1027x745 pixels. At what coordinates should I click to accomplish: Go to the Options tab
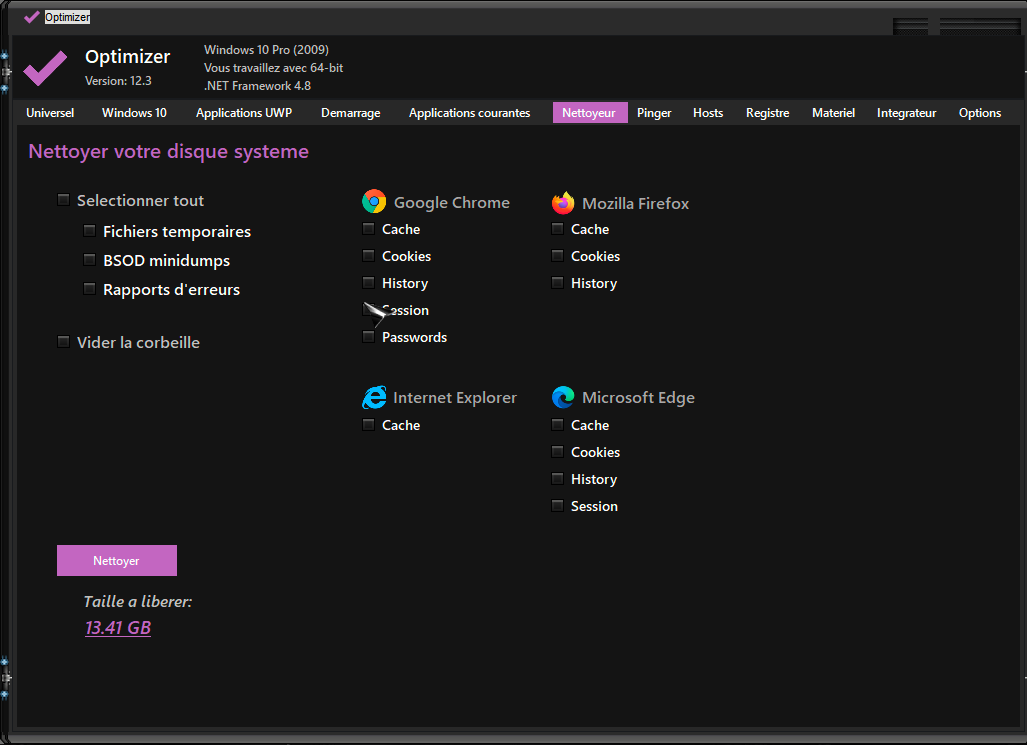tap(979, 113)
